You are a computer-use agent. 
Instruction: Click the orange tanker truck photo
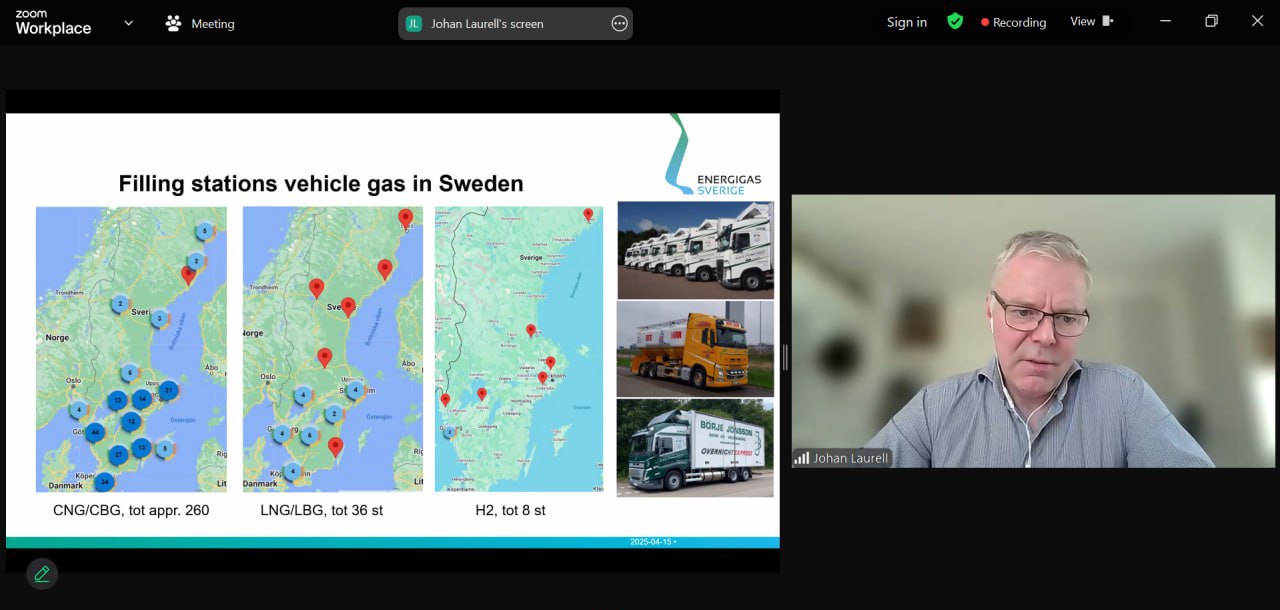(x=695, y=349)
